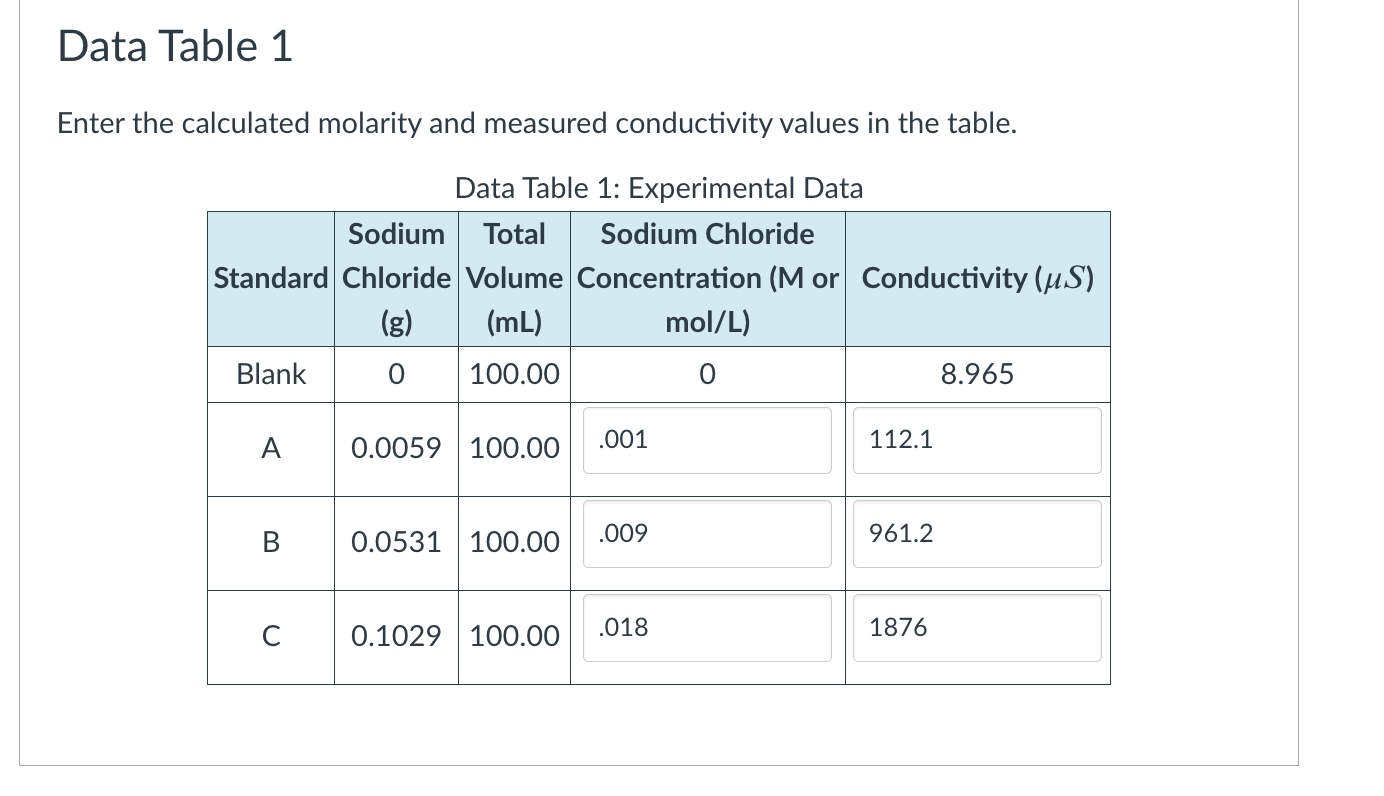Click the concentration input showing .018 for Standard C

pyautogui.click(x=707, y=628)
